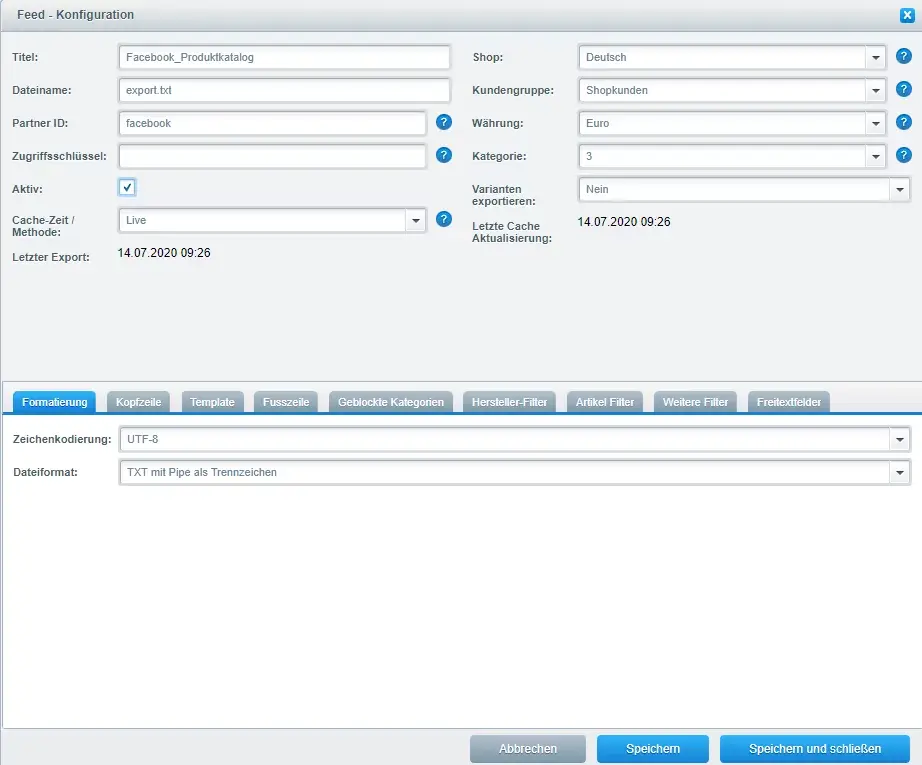Open the Template tab
Viewport: 922px width, 765px height.
coord(212,402)
